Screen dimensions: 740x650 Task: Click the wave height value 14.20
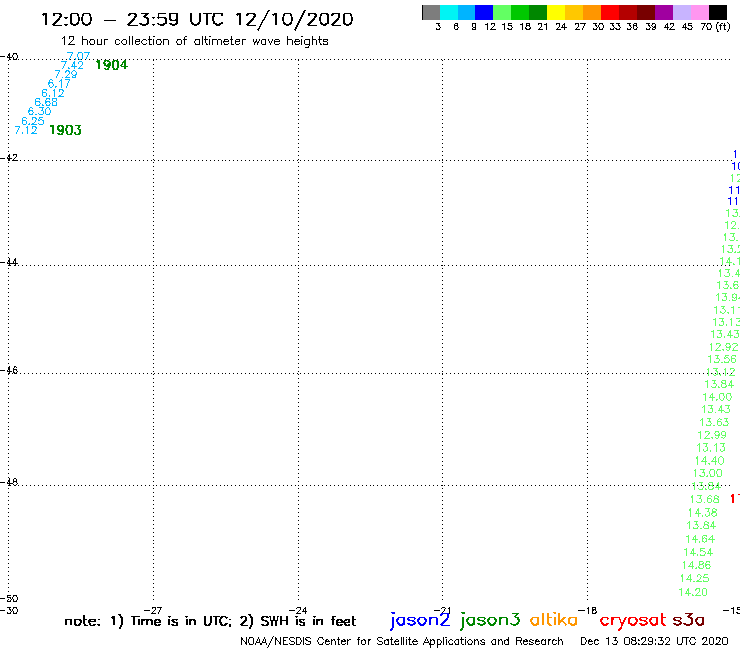coord(693,592)
